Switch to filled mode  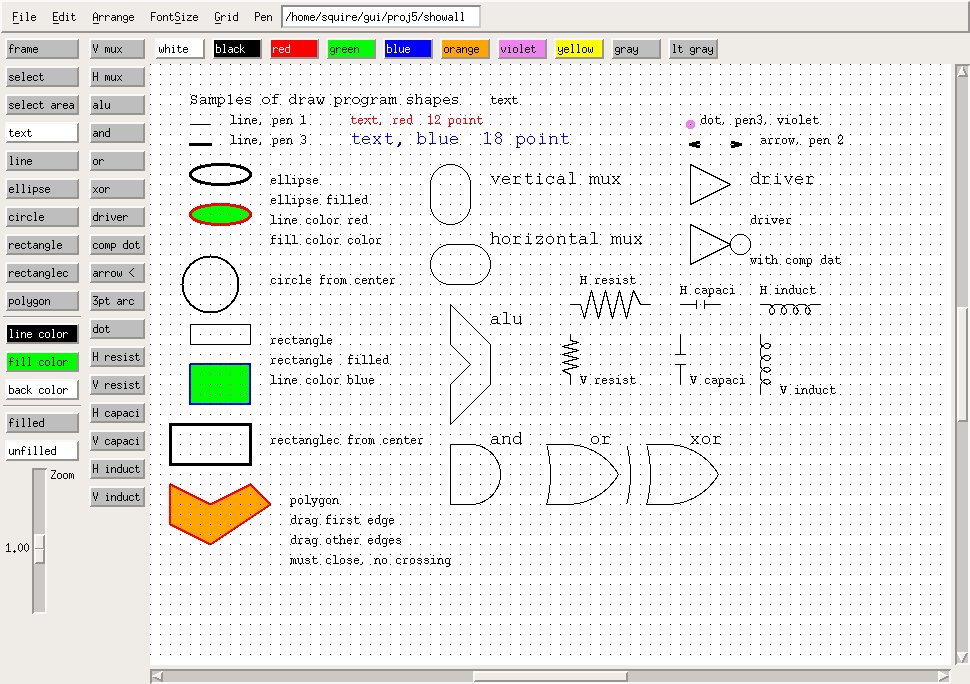[42, 423]
